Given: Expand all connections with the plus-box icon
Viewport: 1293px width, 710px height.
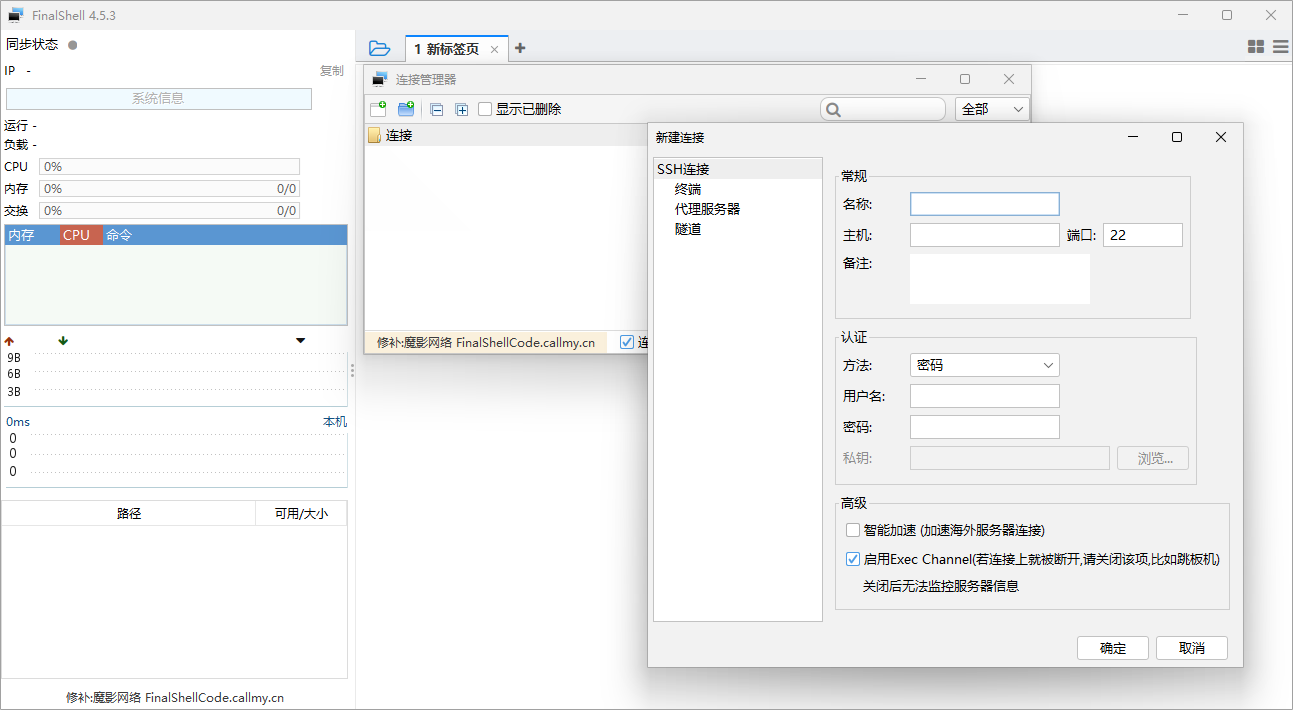Looking at the screenshot, I should (x=462, y=110).
